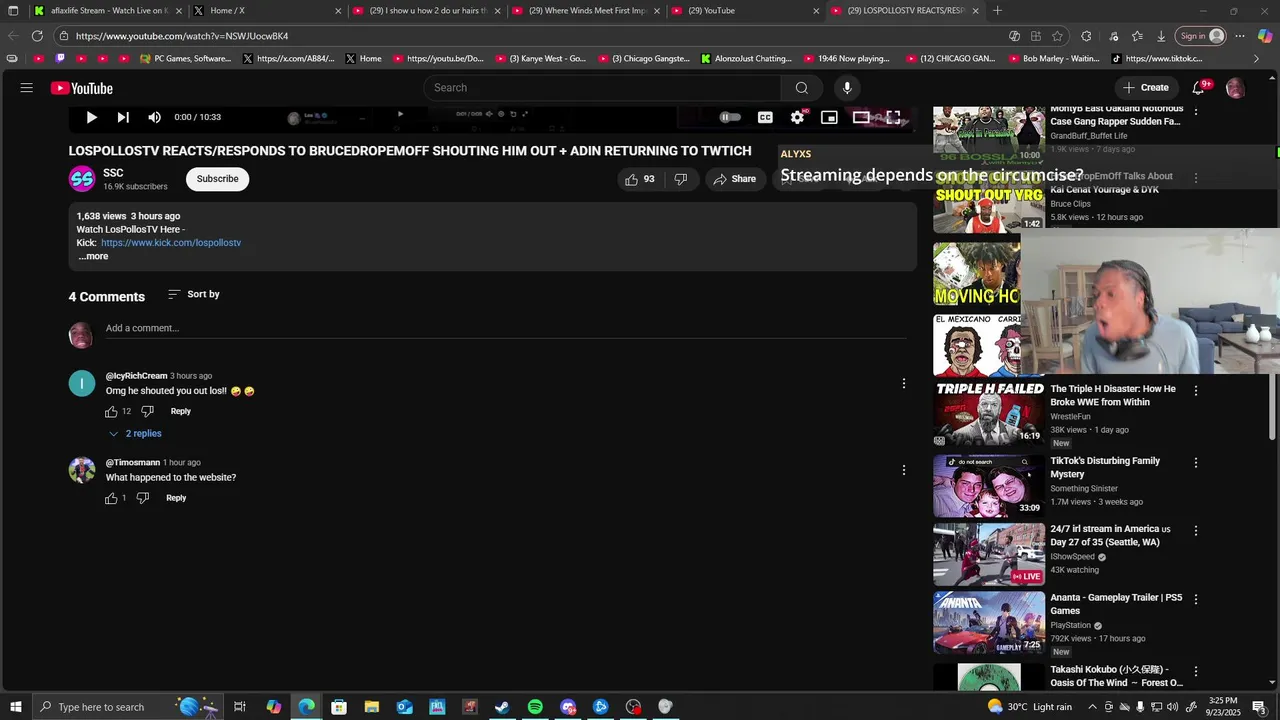Reply to Timosmann's comment

[x=176, y=498]
